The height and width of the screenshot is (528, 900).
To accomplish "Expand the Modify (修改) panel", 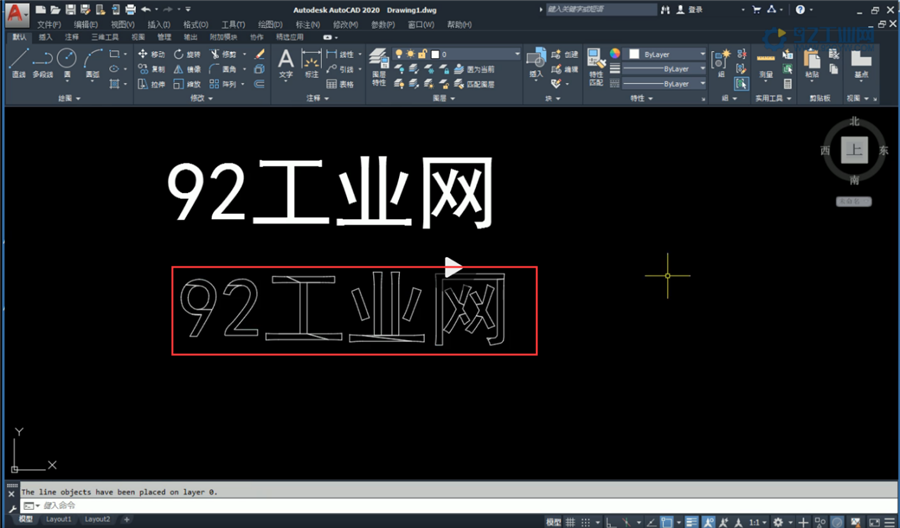I will (201, 98).
